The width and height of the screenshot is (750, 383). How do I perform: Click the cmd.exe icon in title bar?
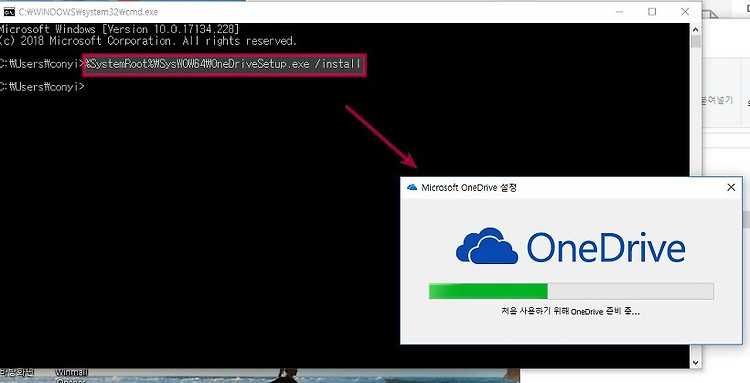coord(9,11)
